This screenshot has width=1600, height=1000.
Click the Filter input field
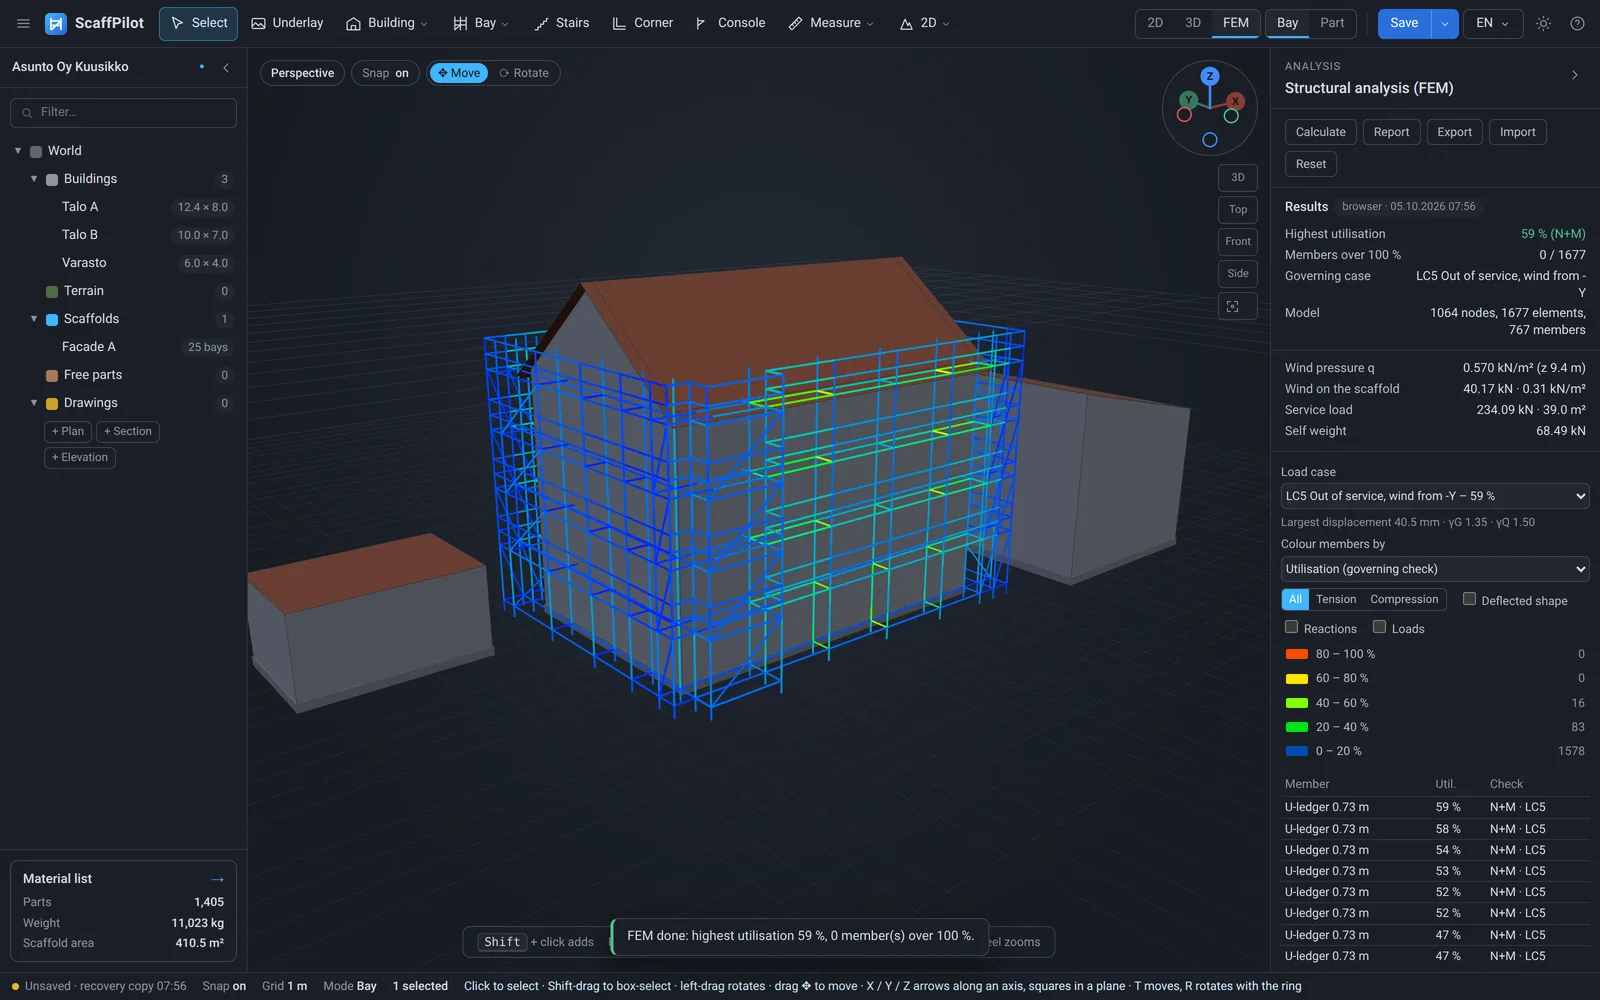click(123, 113)
